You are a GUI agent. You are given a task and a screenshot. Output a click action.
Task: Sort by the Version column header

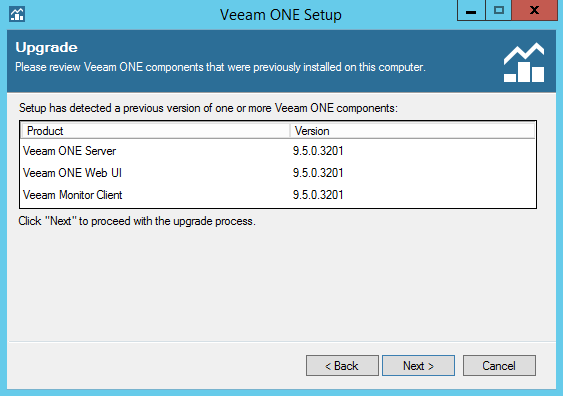point(413,131)
